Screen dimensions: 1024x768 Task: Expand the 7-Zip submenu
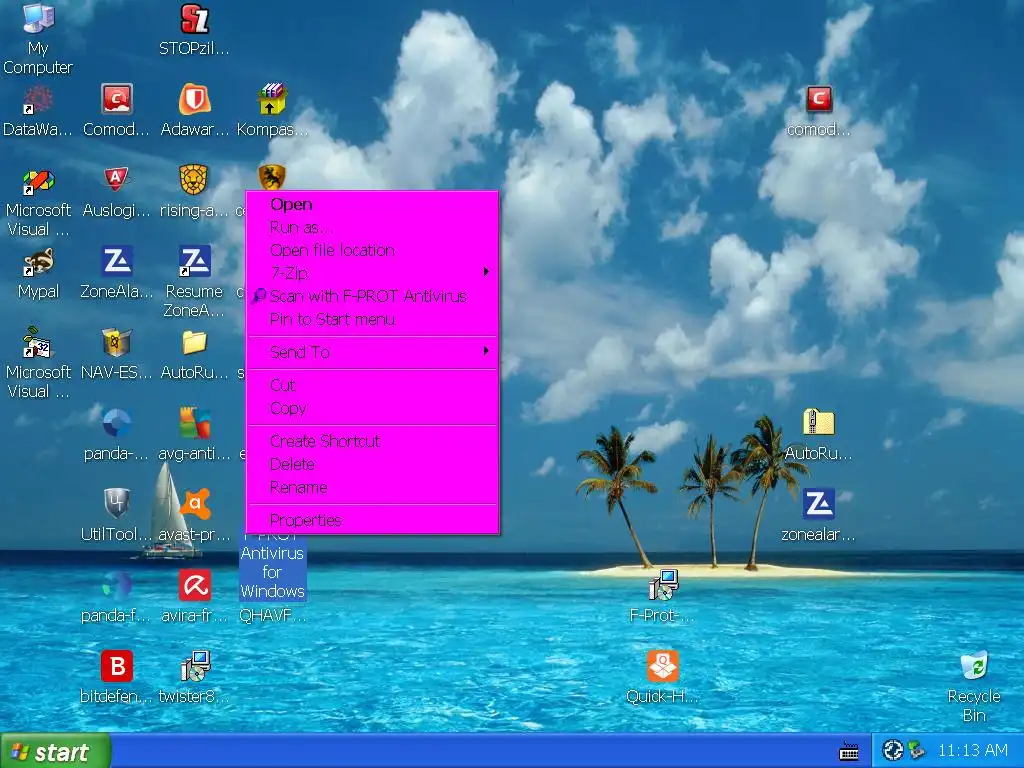pos(372,273)
